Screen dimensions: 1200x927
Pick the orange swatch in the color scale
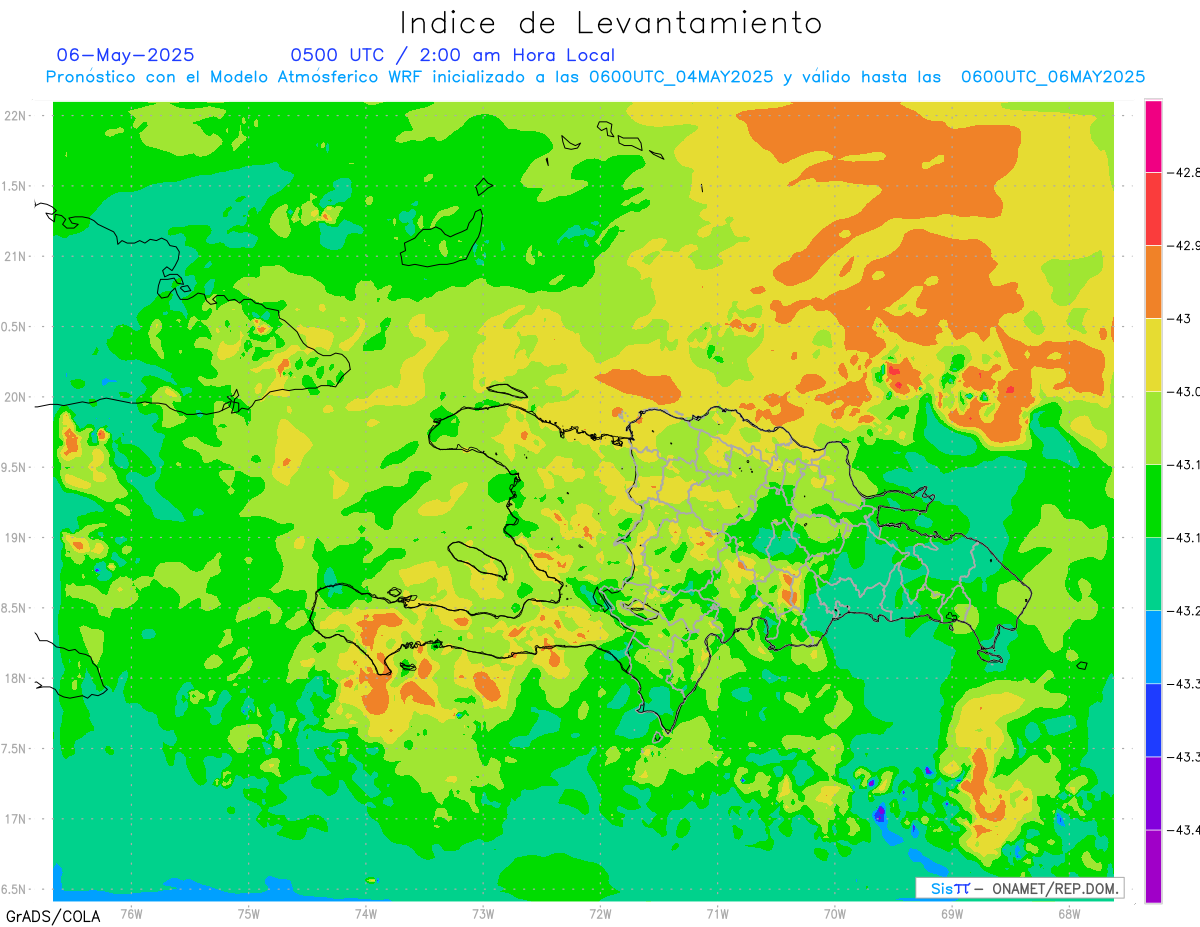[x=1153, y=281]
